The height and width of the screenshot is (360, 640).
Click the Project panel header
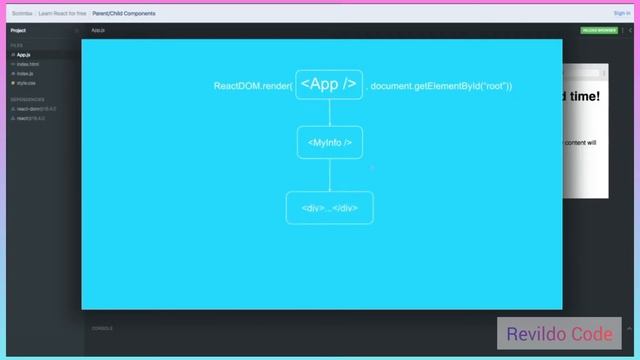[18, 30]
